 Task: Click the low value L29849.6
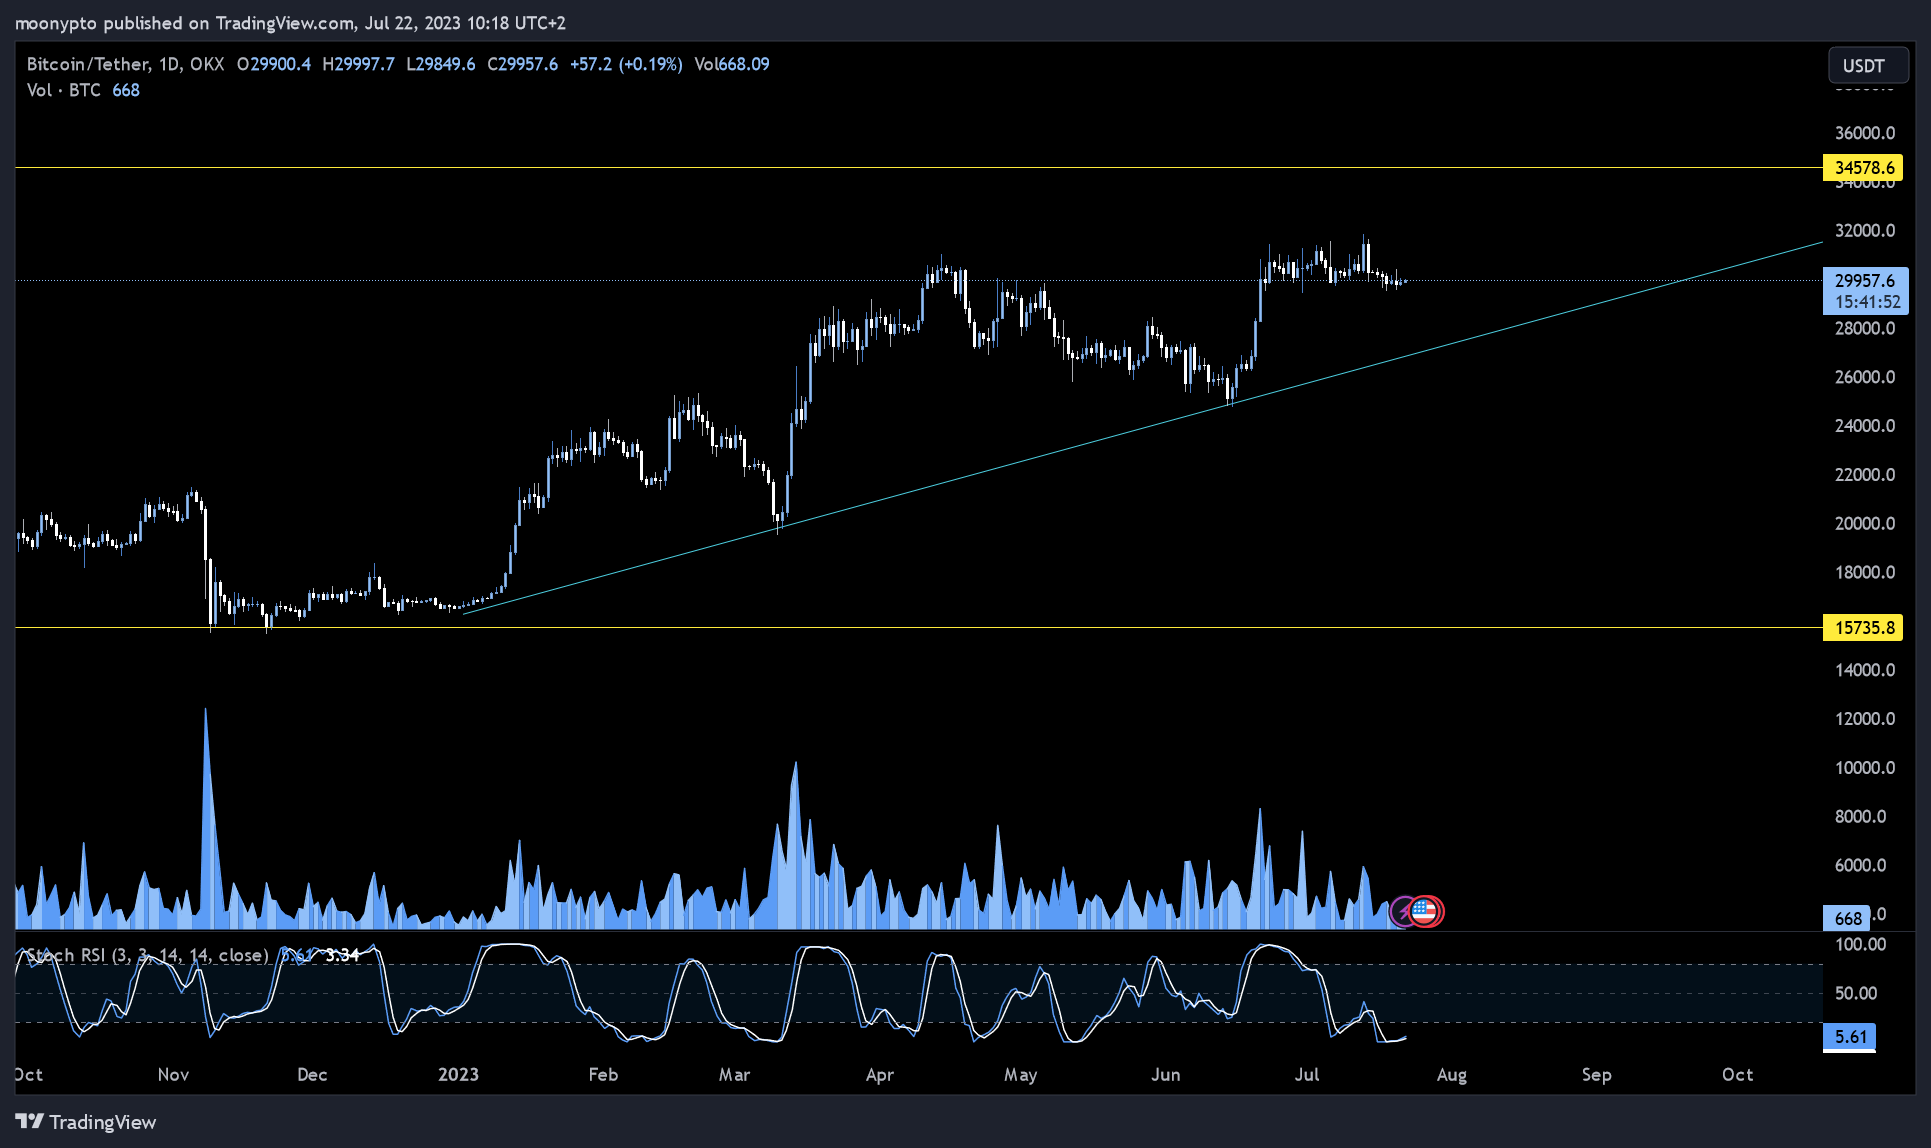coord(441,64)
